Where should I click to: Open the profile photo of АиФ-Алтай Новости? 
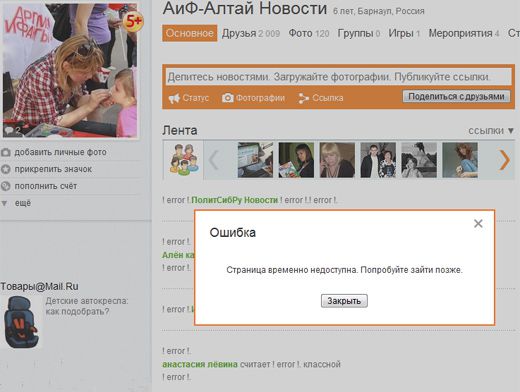(x=70, y=70)
